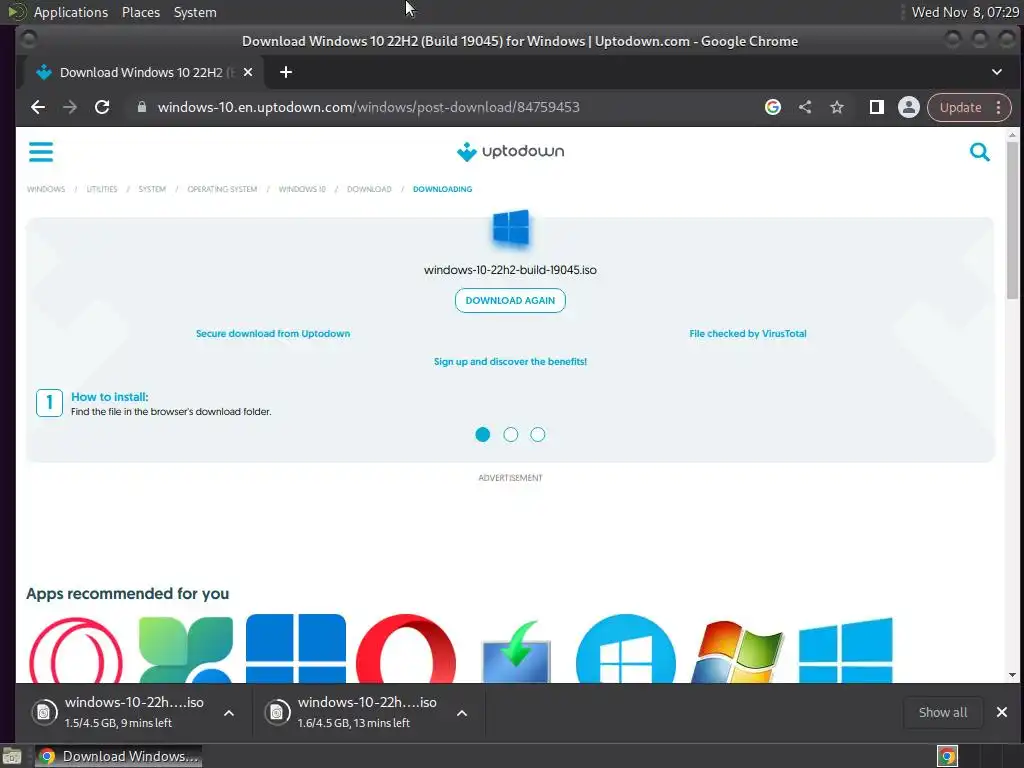1024x768 pixels.
Task: Click the OPERATING SYSTEM breadcrumb
Action: click(x=222, y=189)
